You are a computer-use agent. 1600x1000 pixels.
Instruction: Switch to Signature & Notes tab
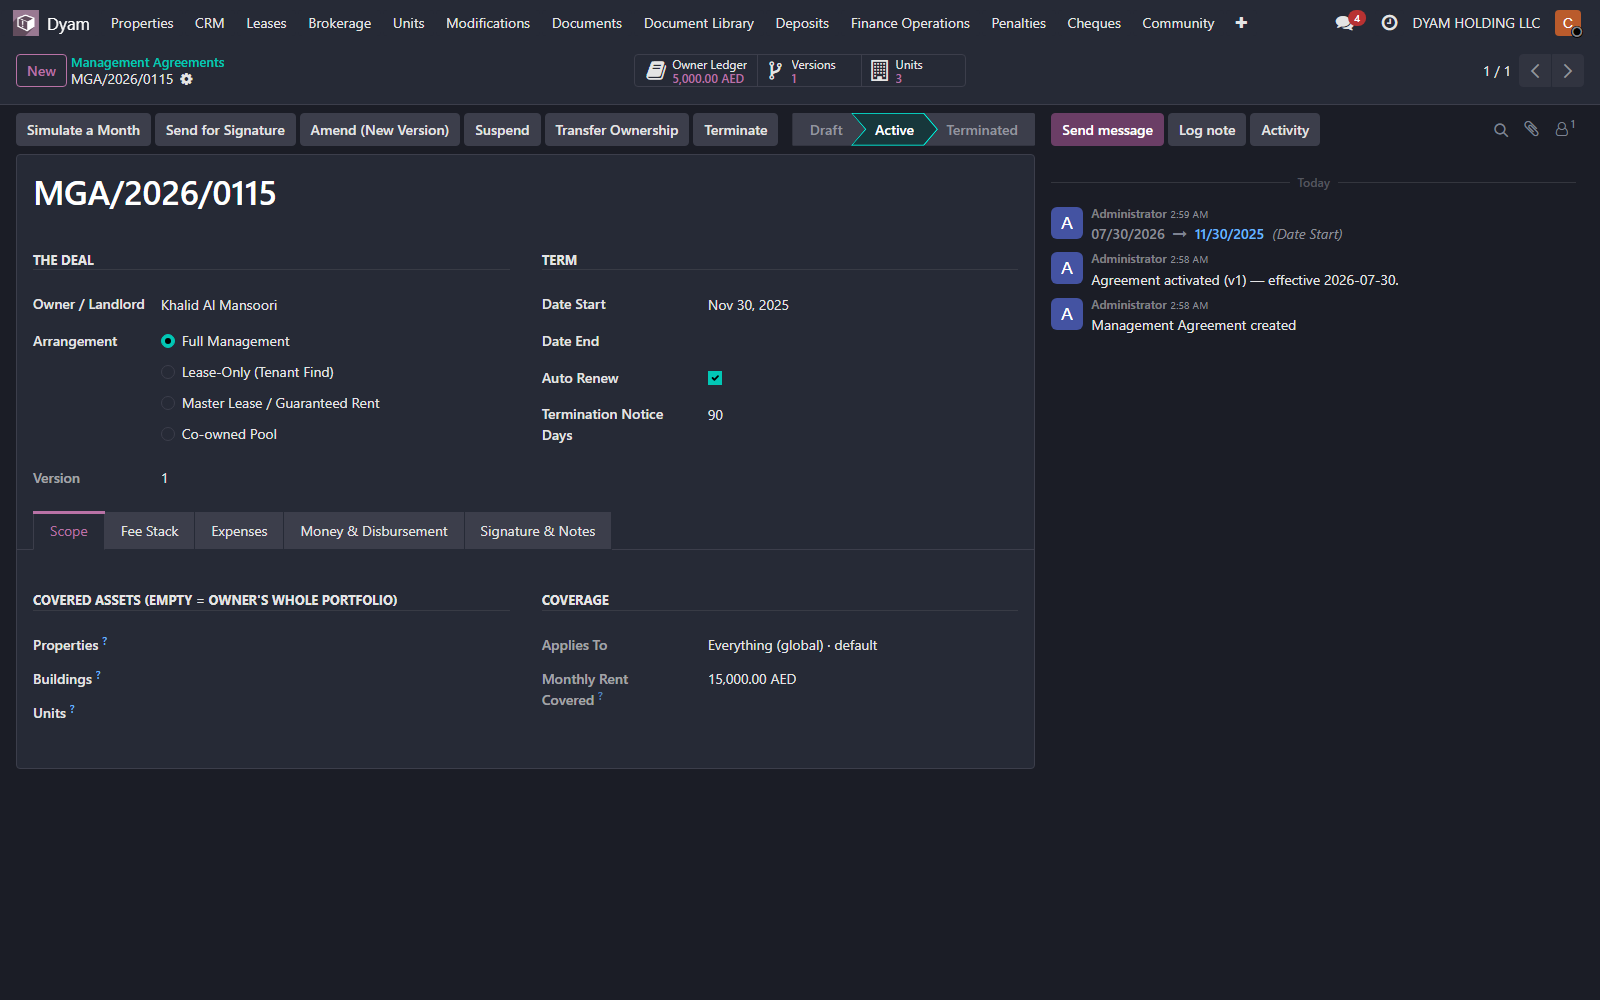(x=538, y=531)
